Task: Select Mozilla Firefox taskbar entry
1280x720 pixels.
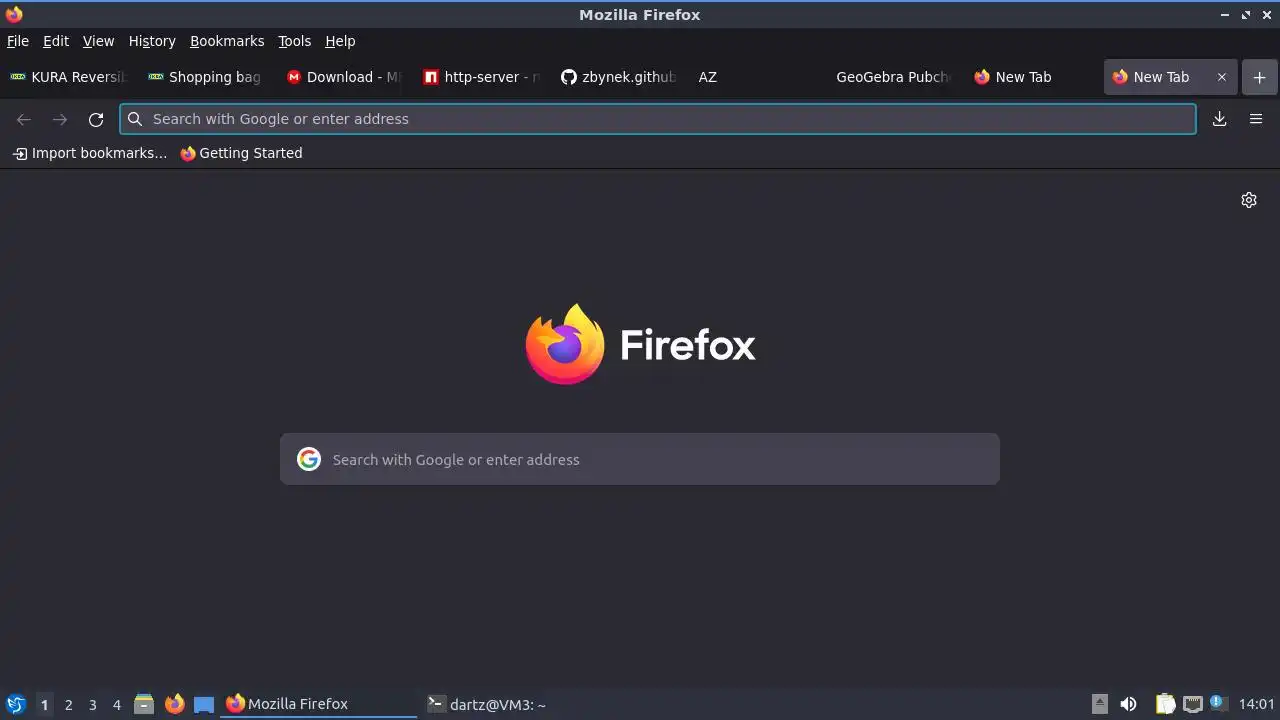Action: (x=319, y=704)
